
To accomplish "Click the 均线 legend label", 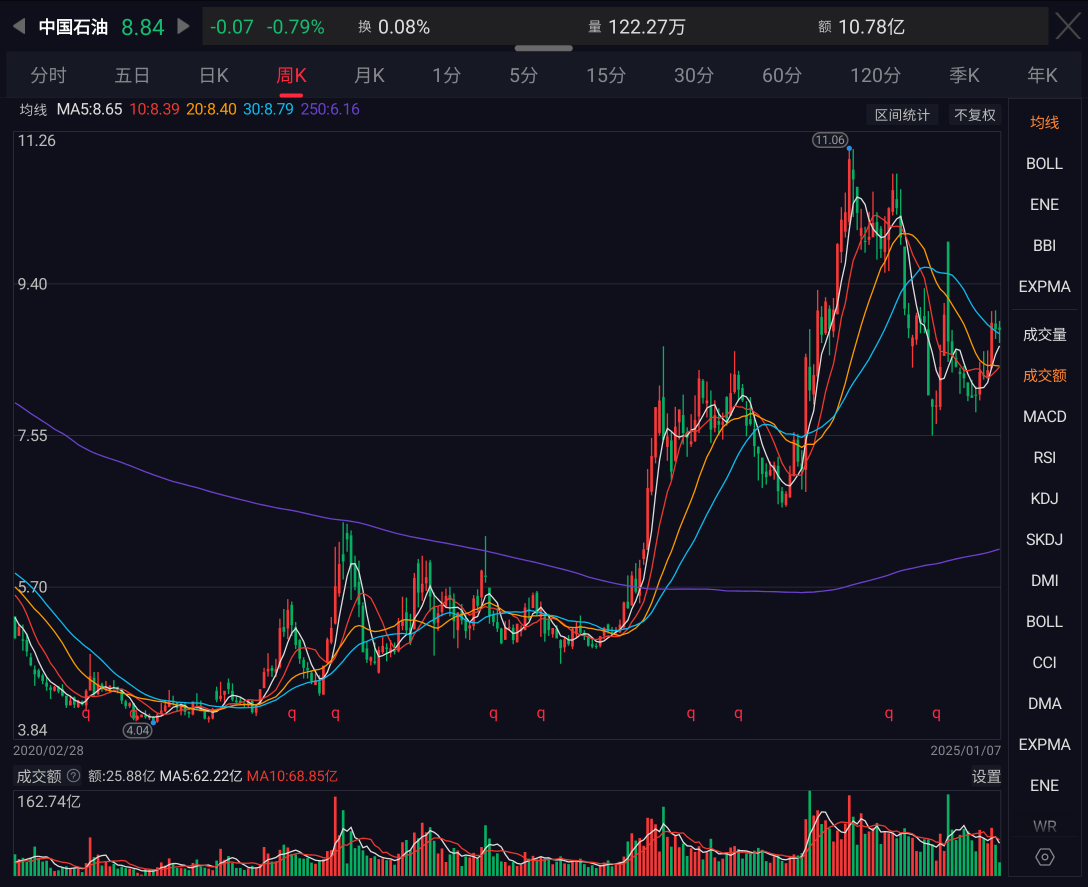I will coord(33,110).
